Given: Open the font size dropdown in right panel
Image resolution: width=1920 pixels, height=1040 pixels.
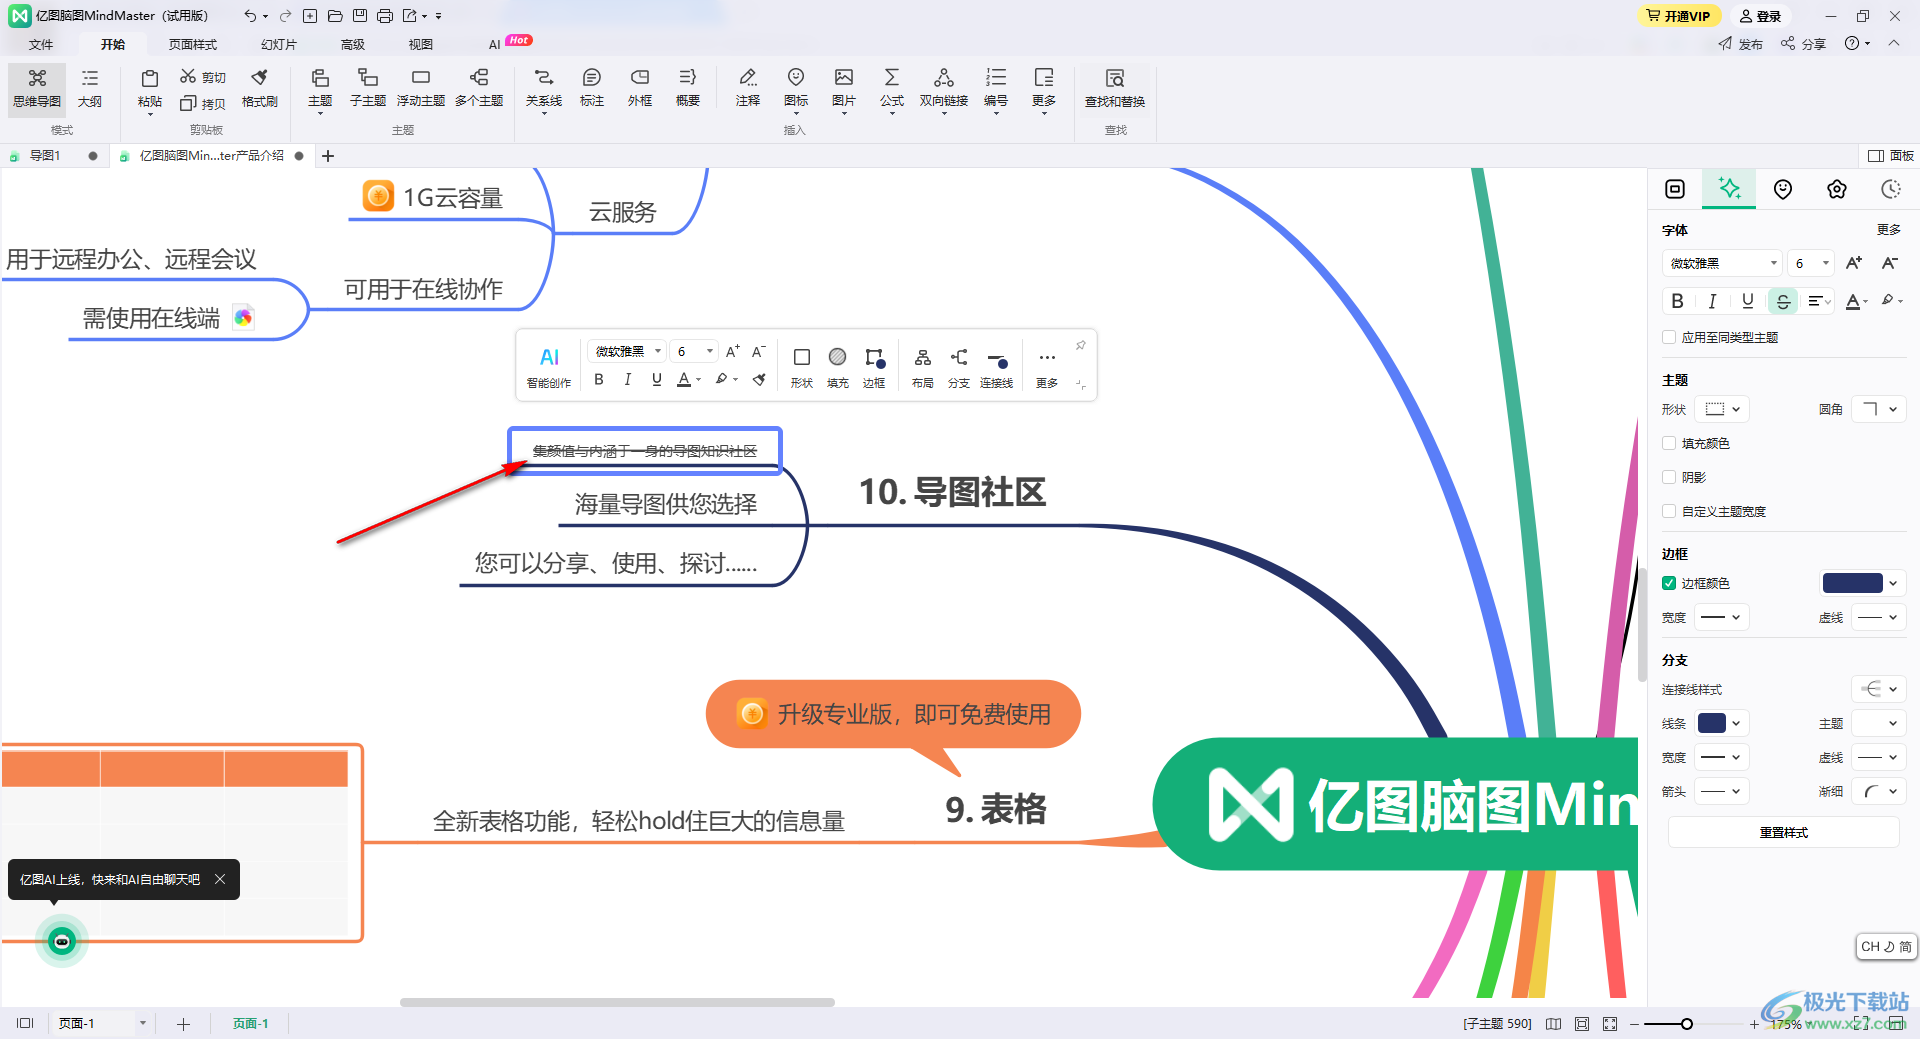Looking at the screenshot, I should click(1811, 263).
